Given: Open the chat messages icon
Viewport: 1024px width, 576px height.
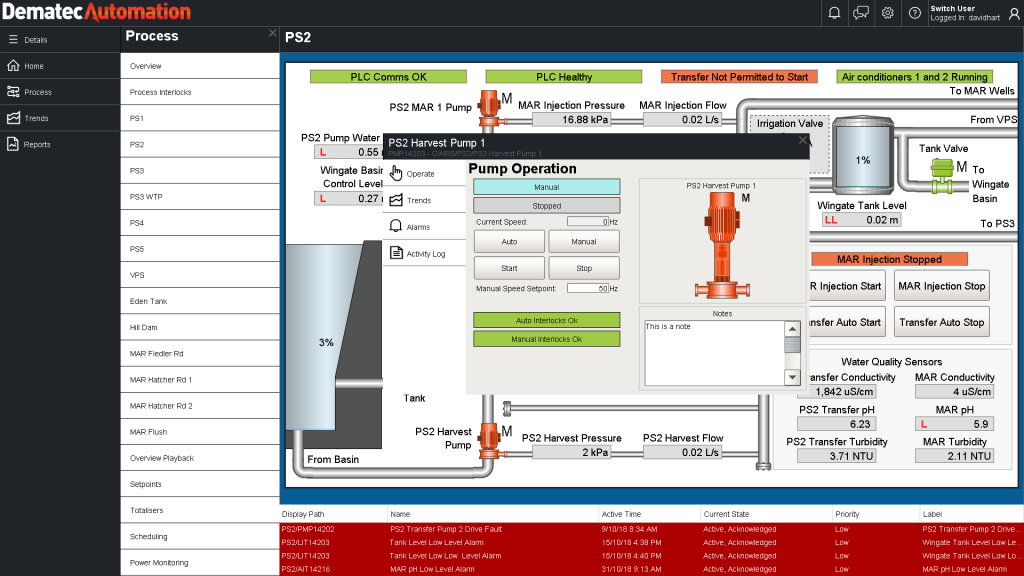Looking at the screenshot, I should coord(861,13).
